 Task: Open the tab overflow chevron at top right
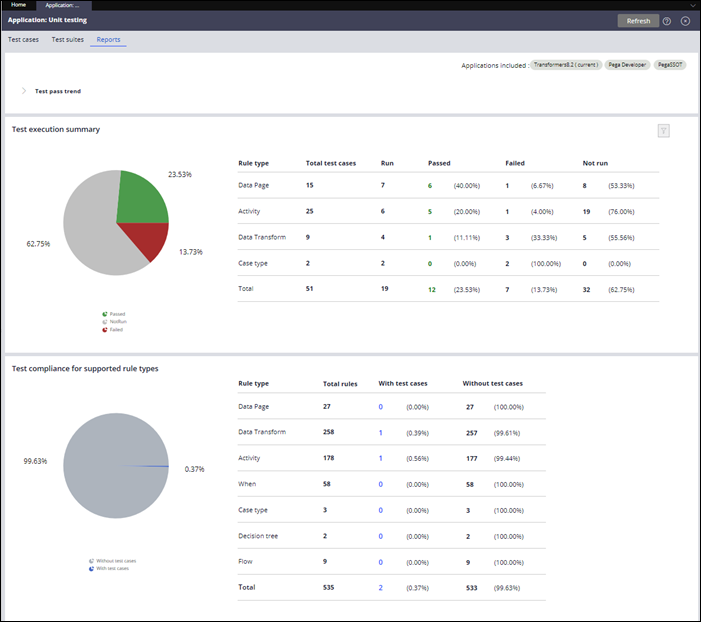(x=693, y=5)
